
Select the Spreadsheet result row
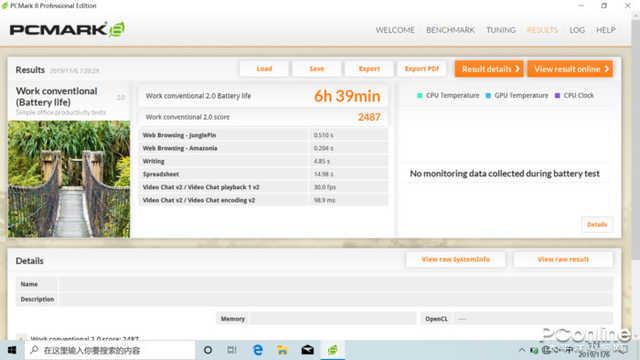coord(263,174)
